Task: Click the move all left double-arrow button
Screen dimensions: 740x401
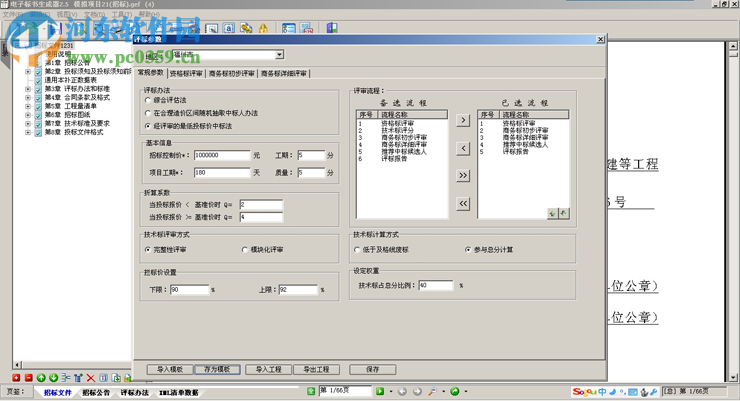Action: 463,204
